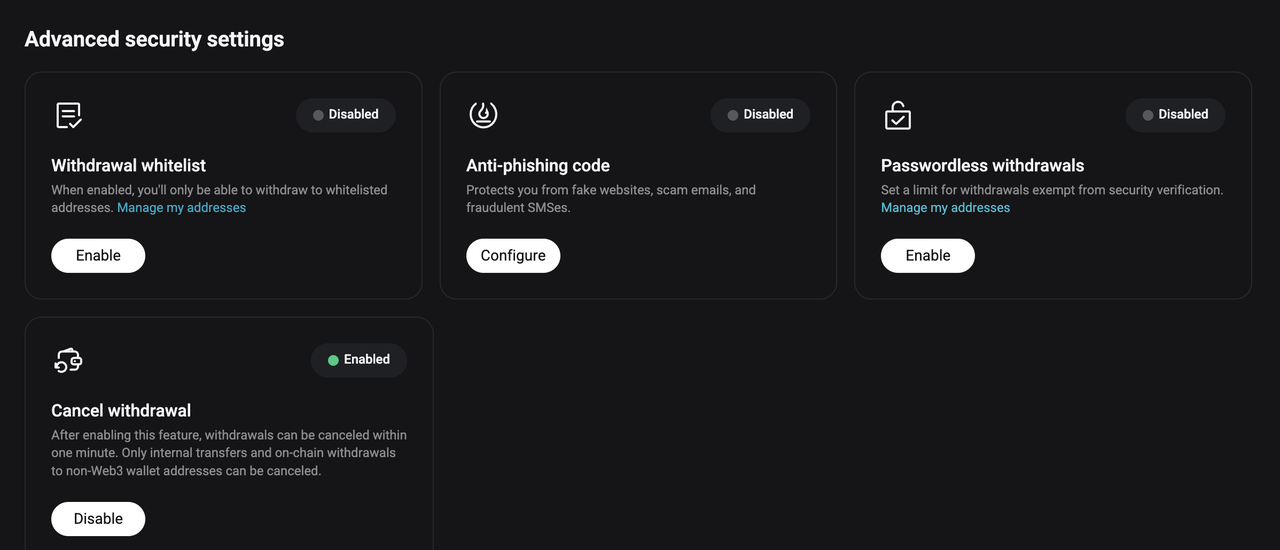Enable the Withdrawal whitelist
This screenshot has height=550, width=1280.
click(x=98, y=255)
